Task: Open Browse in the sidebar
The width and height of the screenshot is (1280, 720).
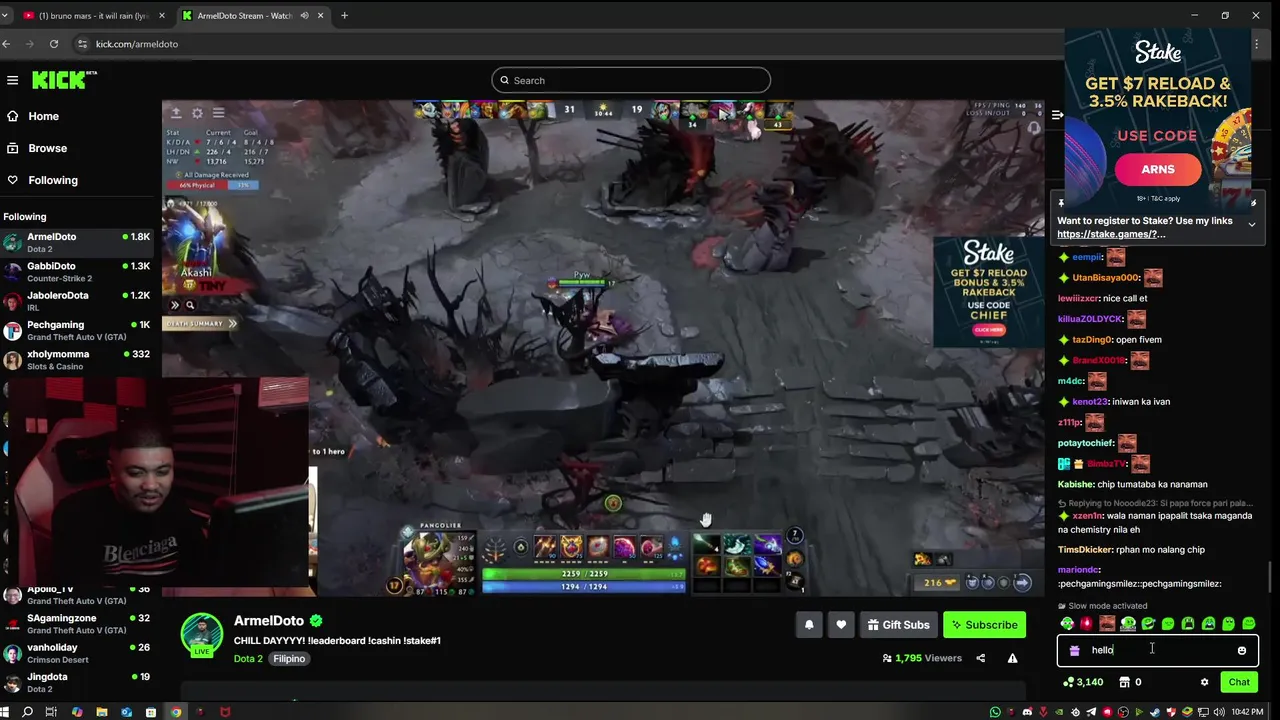Action: click(x=36, y=148)
